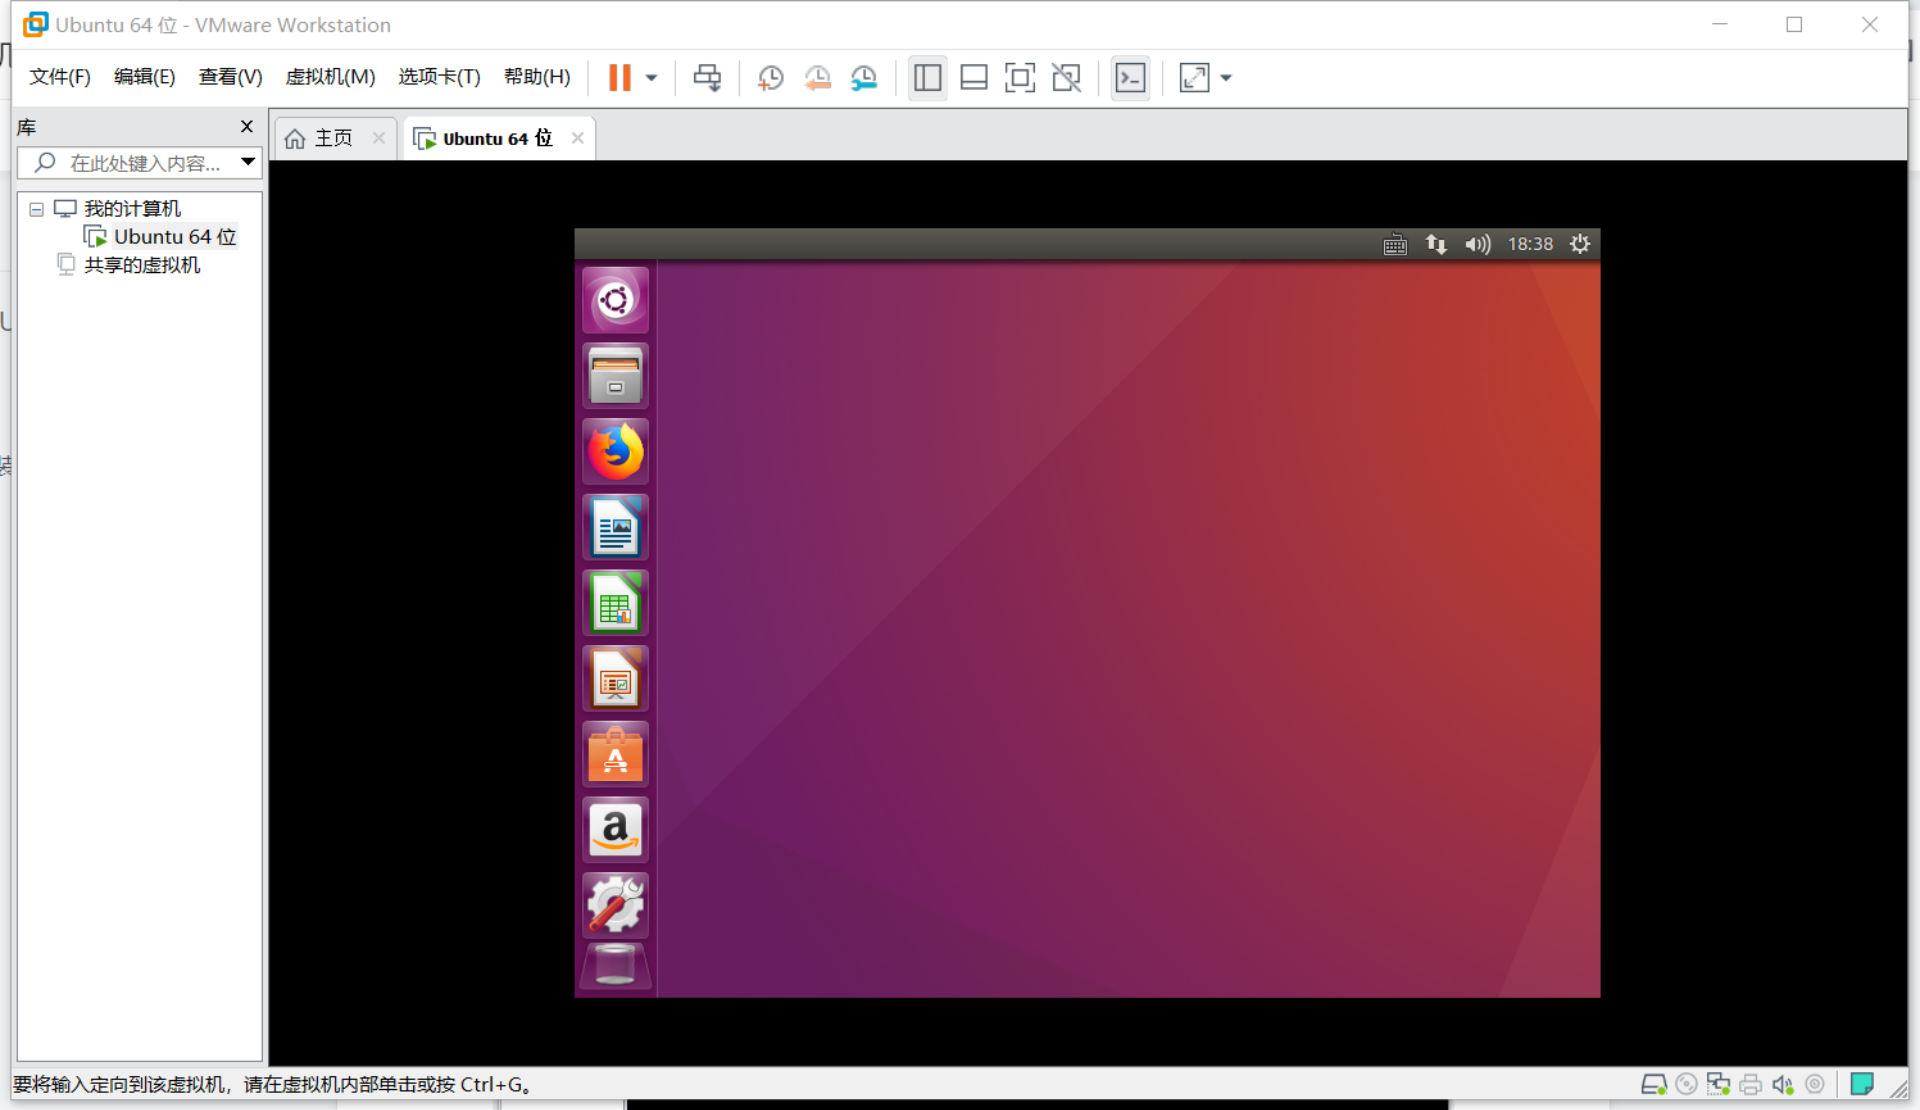Click the revert to snapshot icon
Image resolution: width=1920 pixels, height=1110 pixels.
817,78
